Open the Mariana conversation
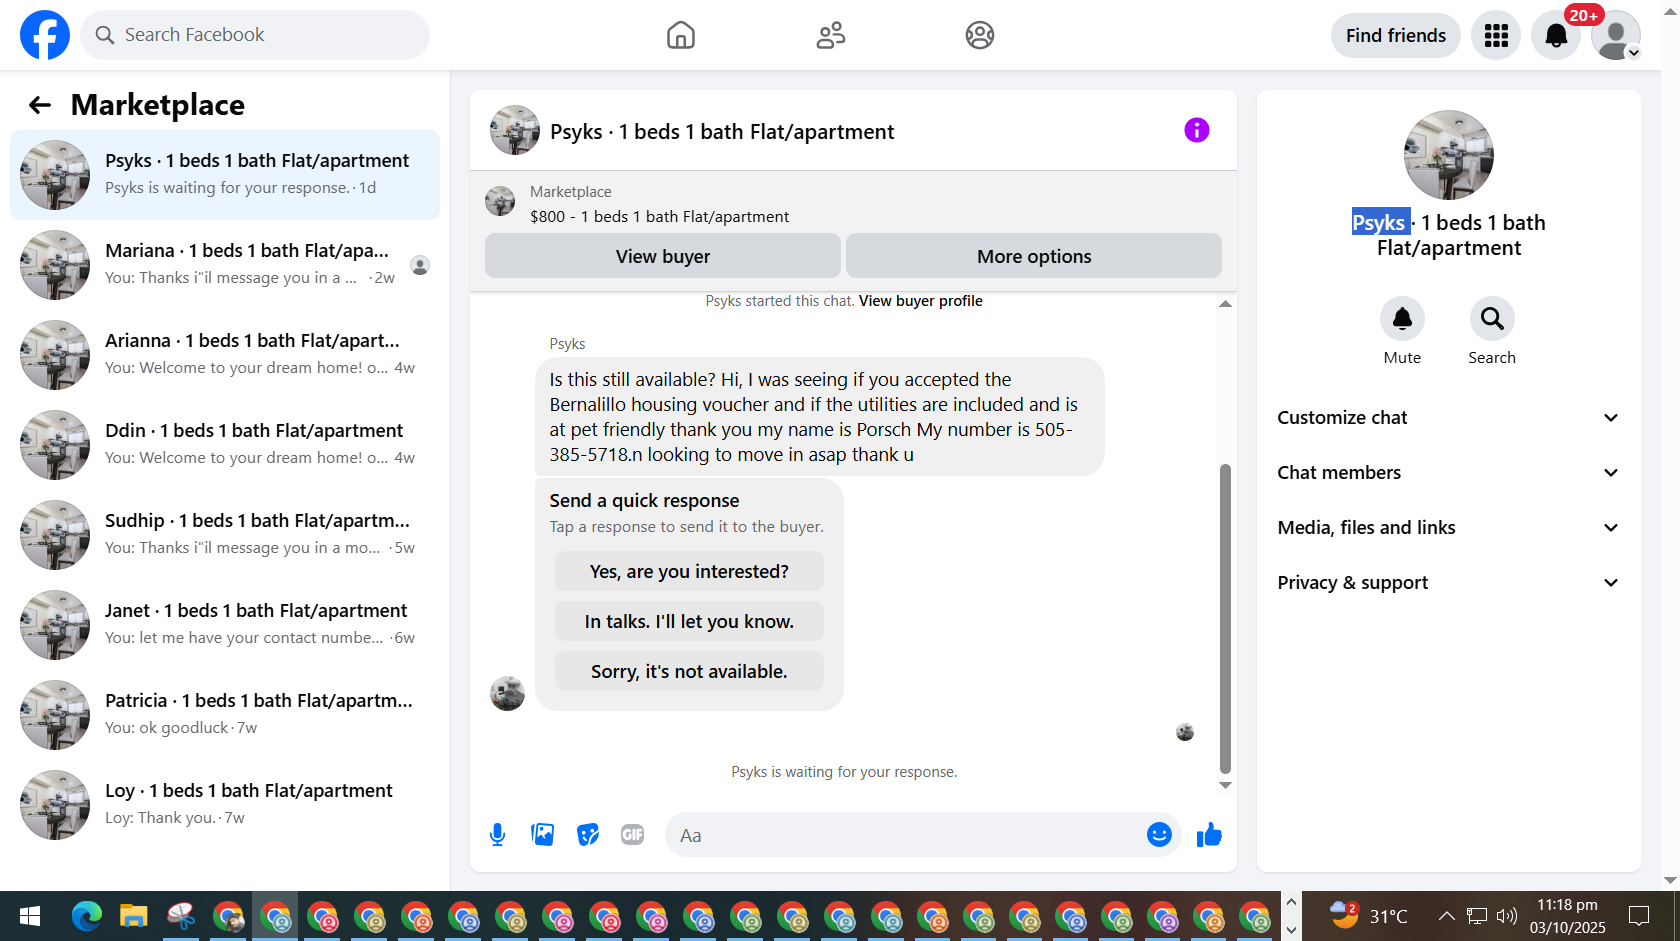 [x=225, y=265]
